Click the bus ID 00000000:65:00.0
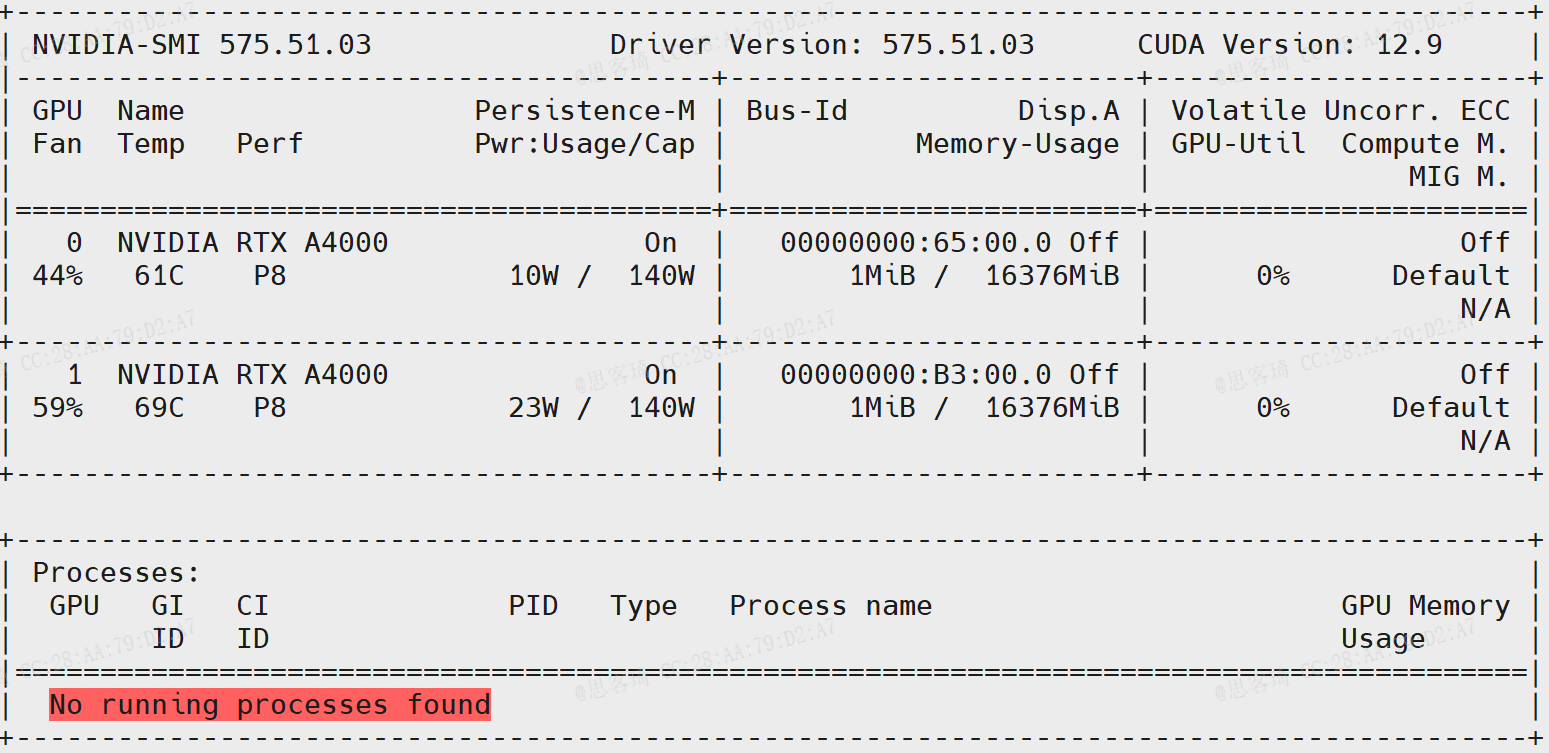The width and height of the screenshot is (1549, 753). pos(916,243)
